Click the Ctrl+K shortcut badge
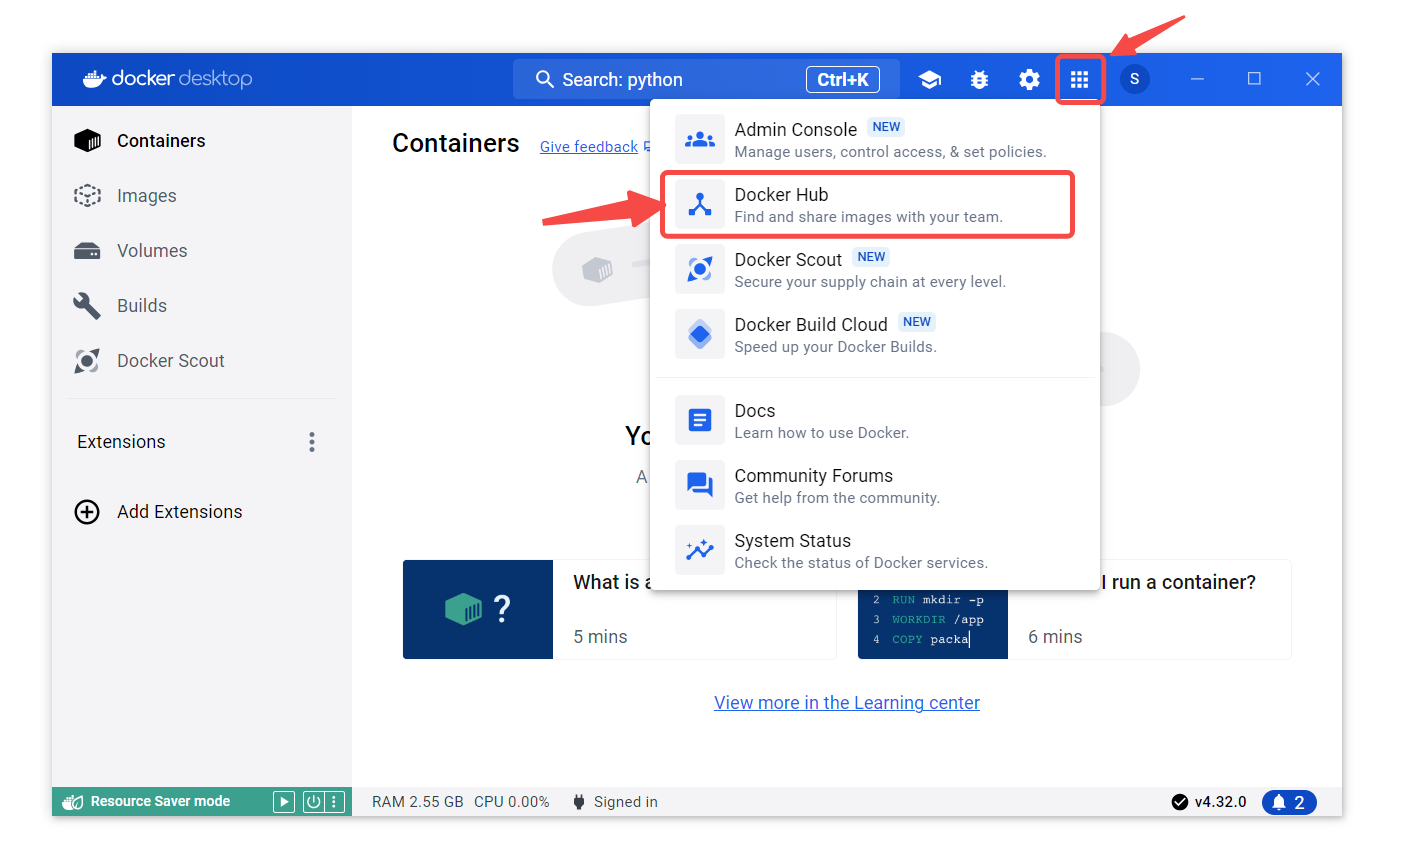The height and width of the screenshot is (864, 1410). (x=843, y=79)
